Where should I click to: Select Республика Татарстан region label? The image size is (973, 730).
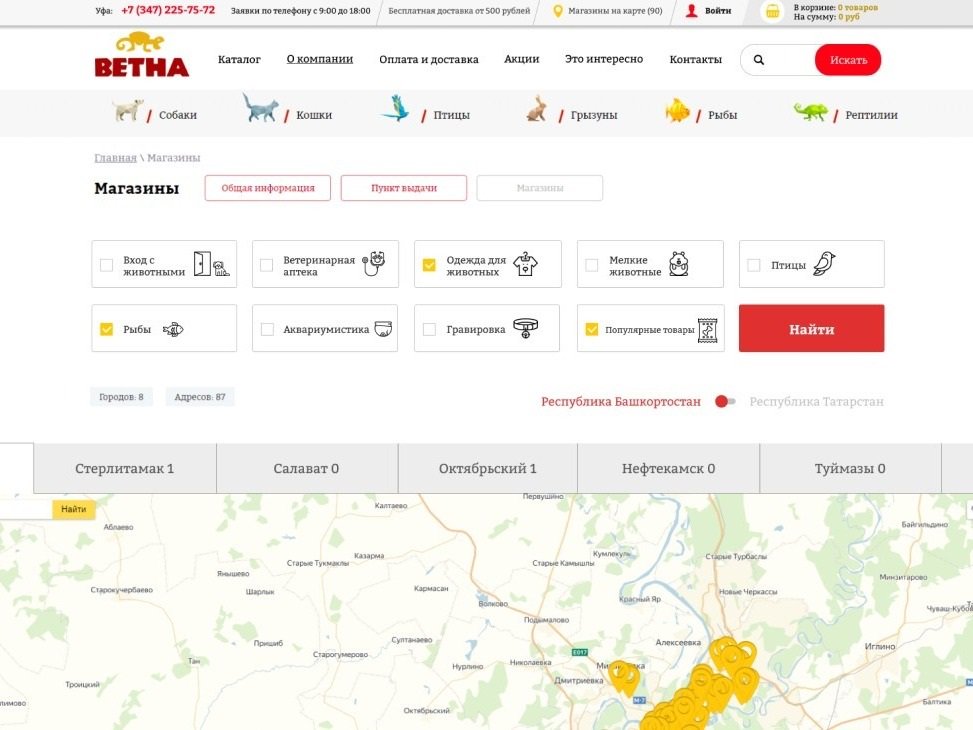pos(817,402)
